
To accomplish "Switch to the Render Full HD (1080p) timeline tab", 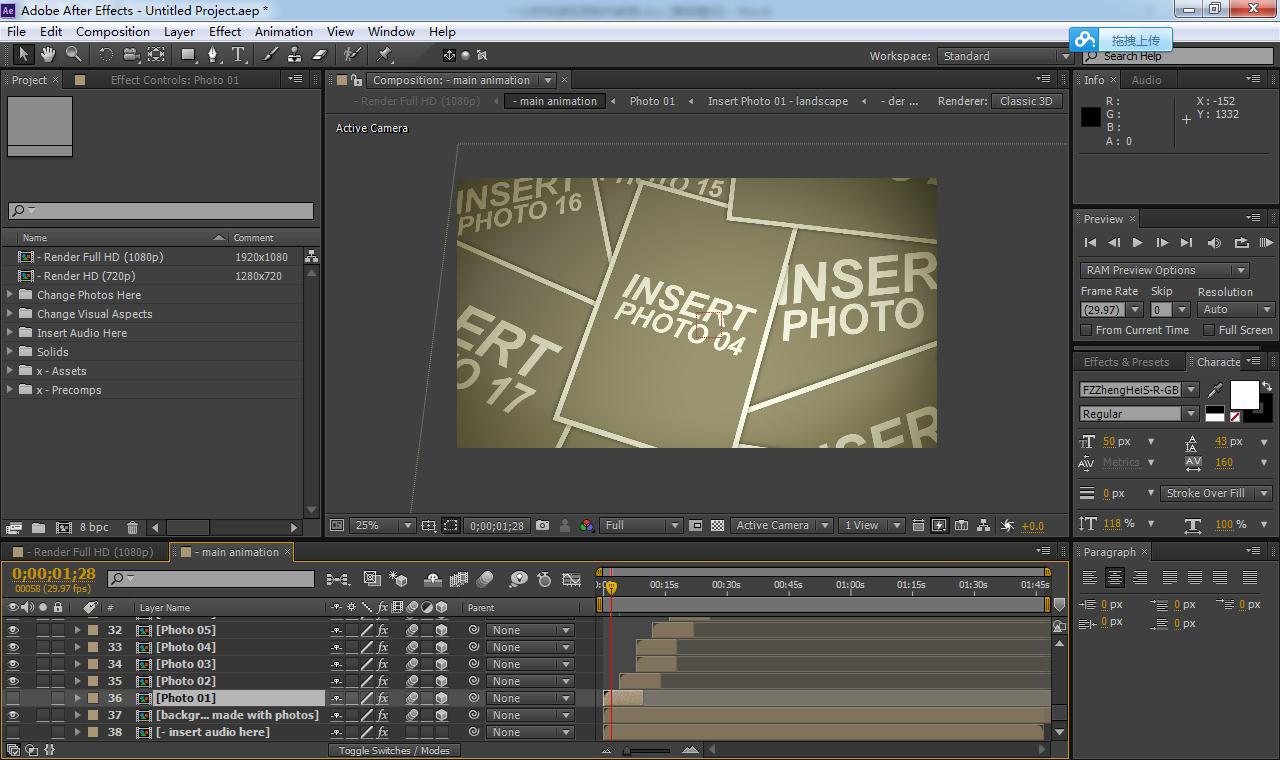I will point(84,552).
